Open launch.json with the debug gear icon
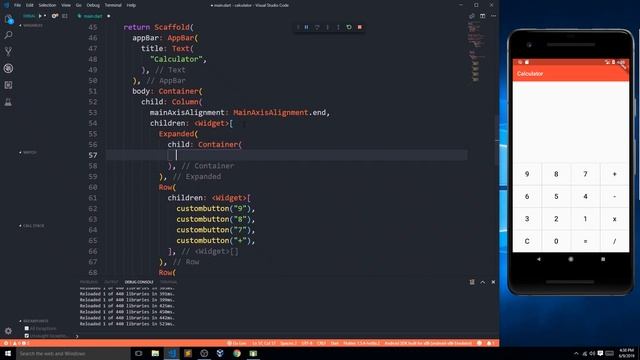The height and width of the screenshot is (360, 640). pyautogui.click(x=55, y=16)
